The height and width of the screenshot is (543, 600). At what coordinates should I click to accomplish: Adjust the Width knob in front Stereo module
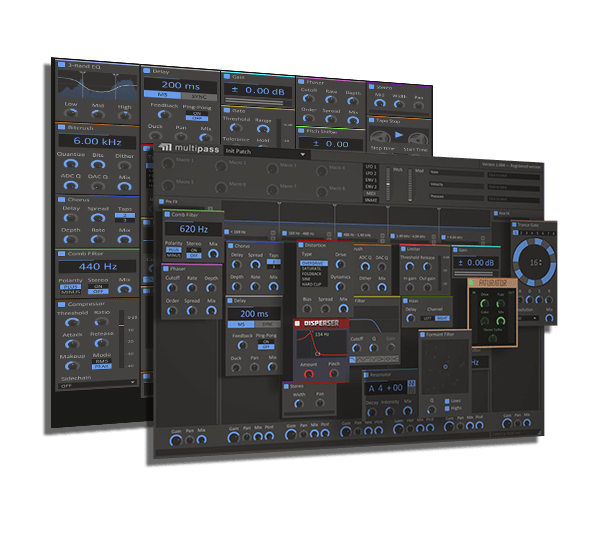pyautogui.click(x=298, y=403)
